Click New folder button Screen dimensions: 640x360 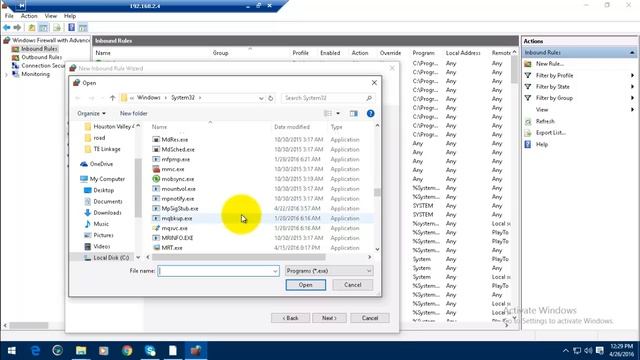click(133, 113)
